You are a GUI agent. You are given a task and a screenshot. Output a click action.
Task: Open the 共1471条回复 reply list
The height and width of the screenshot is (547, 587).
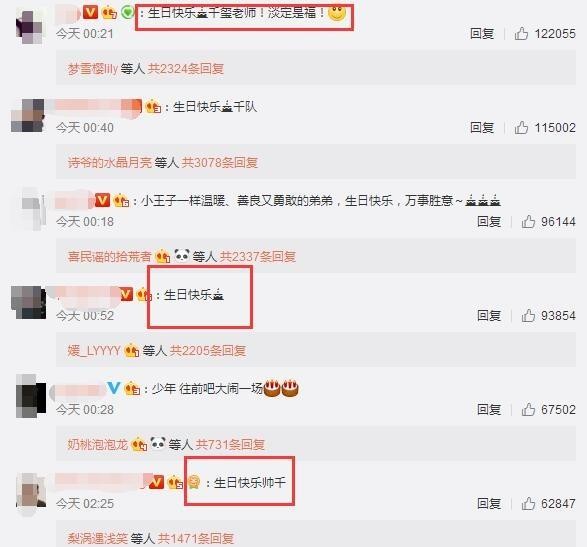pyautogui.click(x=196, y=538)
